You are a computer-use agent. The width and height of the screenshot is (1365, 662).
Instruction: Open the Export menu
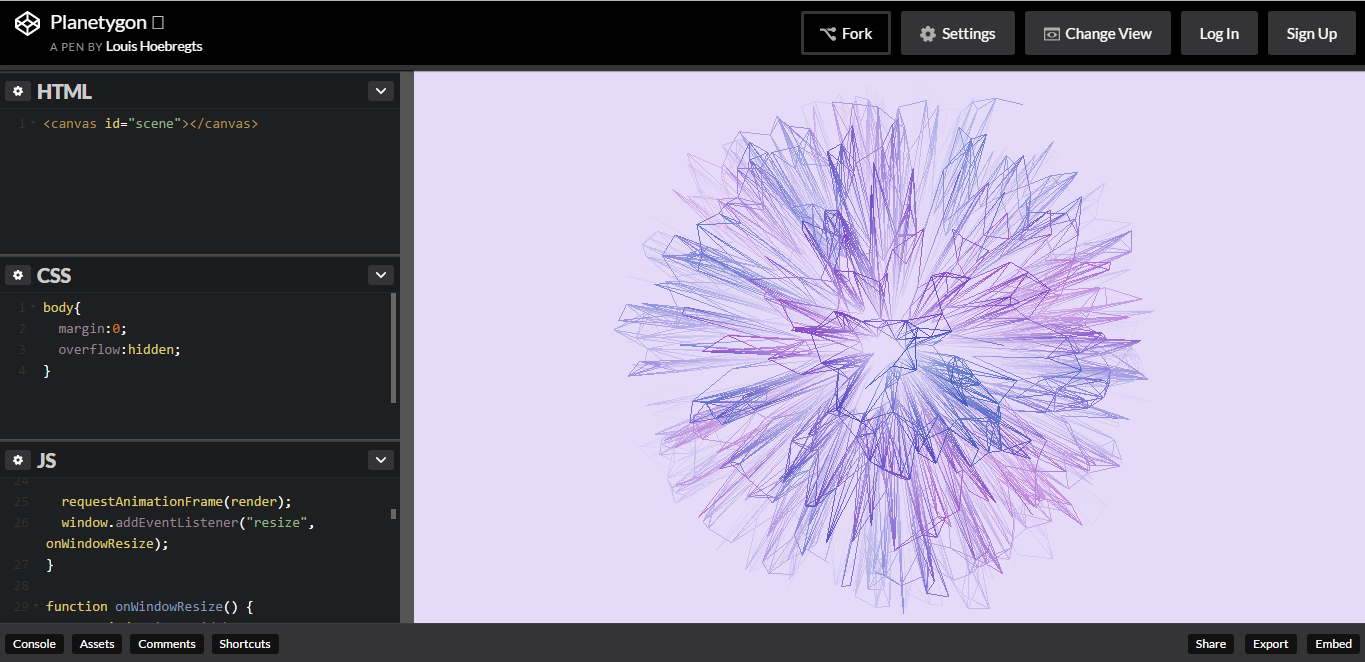click(1269, 643)
